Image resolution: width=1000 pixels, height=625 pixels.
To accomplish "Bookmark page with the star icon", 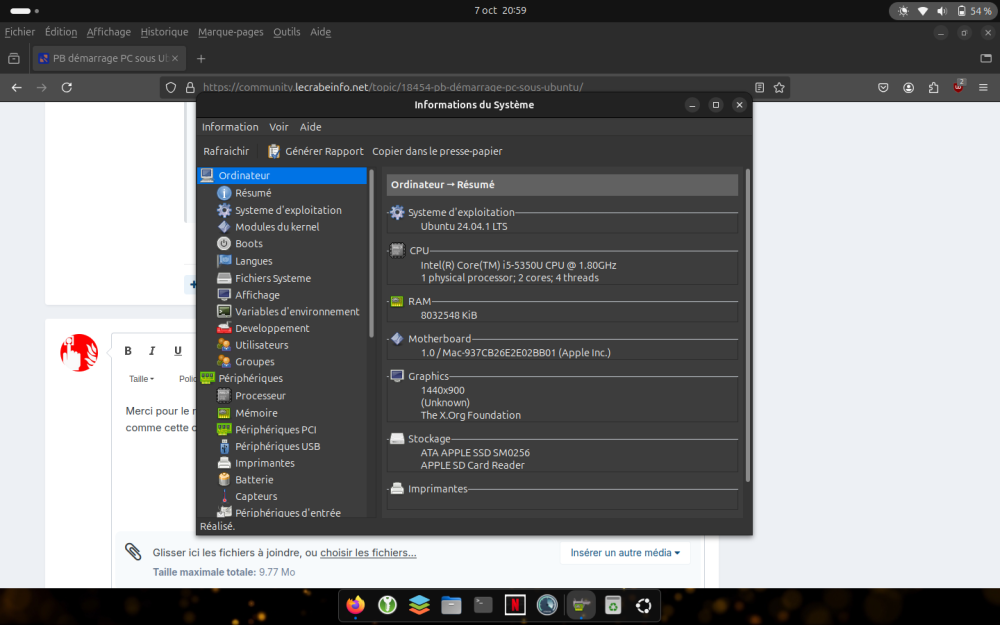I will 779,88.
